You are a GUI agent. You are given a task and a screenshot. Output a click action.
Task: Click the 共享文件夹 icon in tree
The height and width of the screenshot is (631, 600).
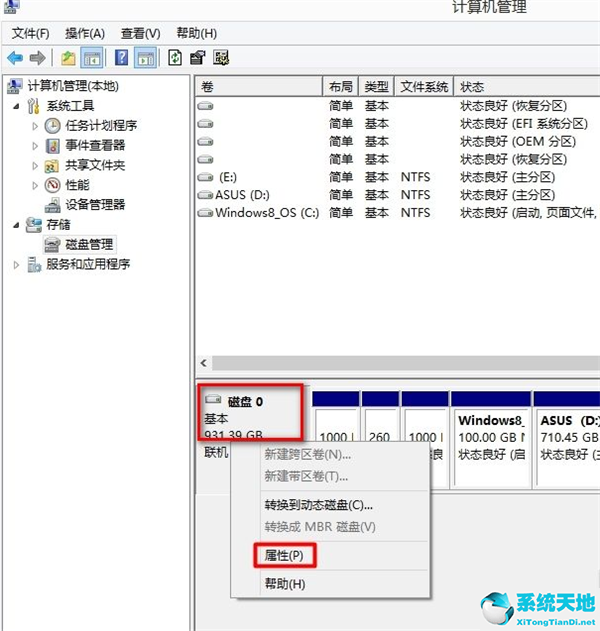click(x=52, y=166)
